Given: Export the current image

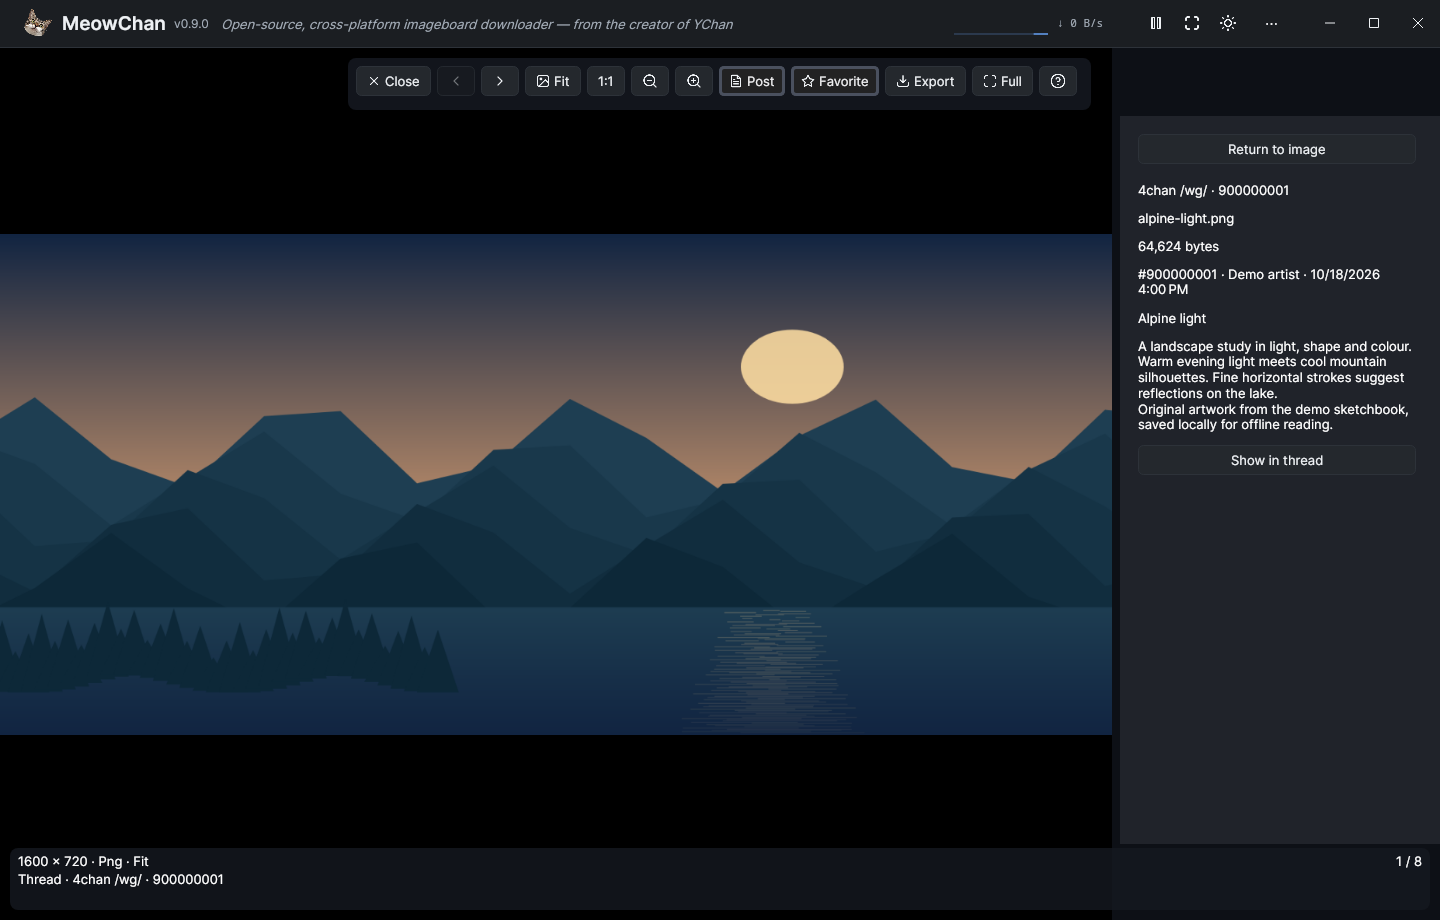Looking at the screenshot, I should 925,81.
